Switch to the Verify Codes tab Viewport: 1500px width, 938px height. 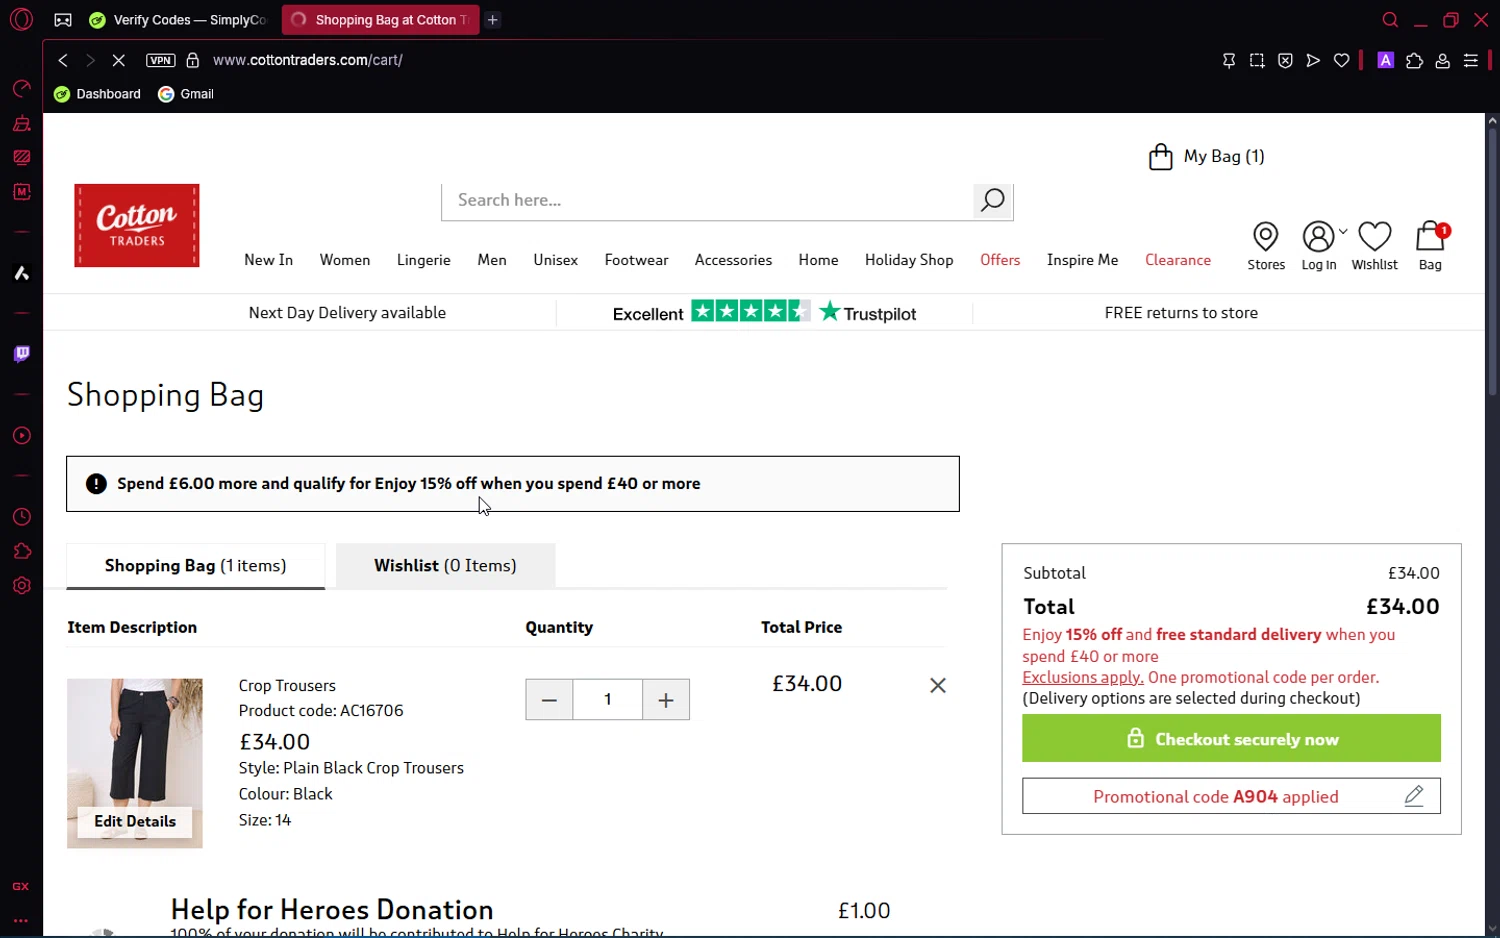(x=178, y=20)
